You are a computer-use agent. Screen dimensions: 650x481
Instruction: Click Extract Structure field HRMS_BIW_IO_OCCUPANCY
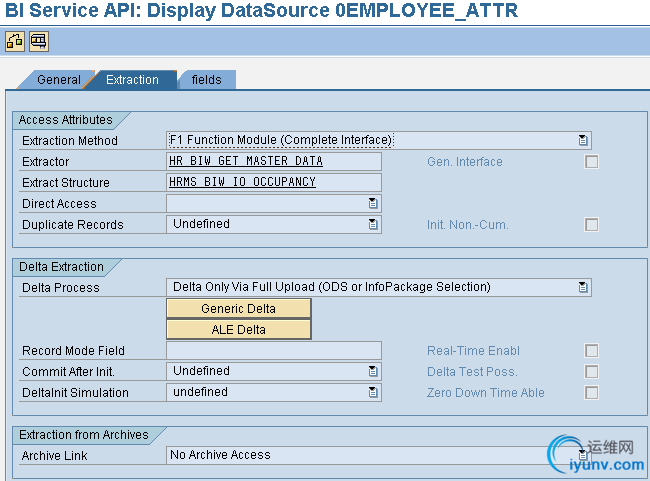click(x=274, y=182)
